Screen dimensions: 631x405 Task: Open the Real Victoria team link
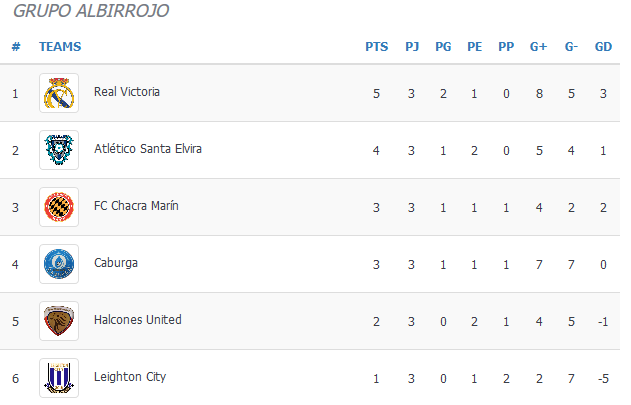[x=127, y=92]
